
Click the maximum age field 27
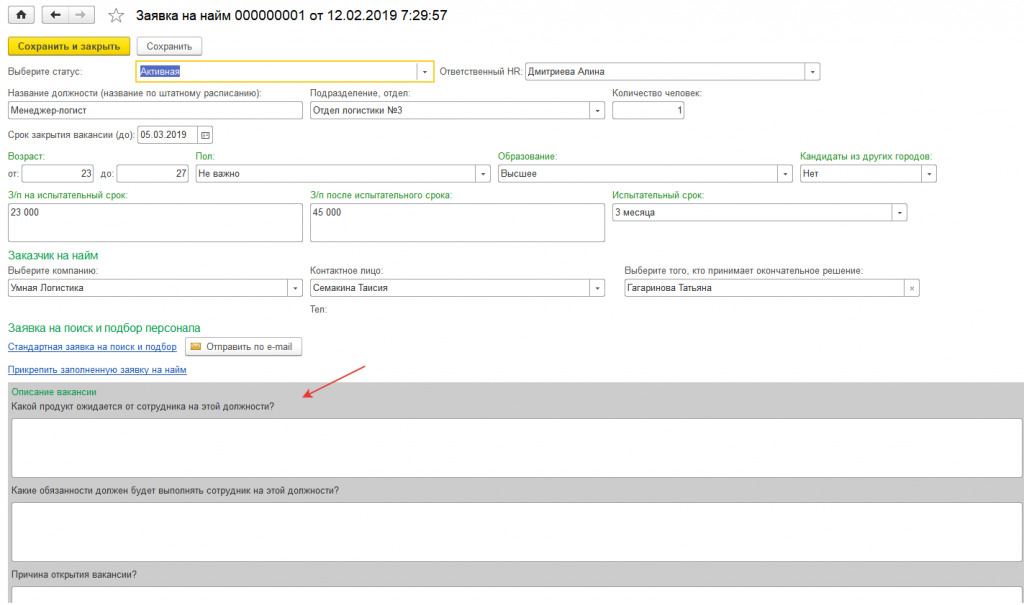pos(153,174)
